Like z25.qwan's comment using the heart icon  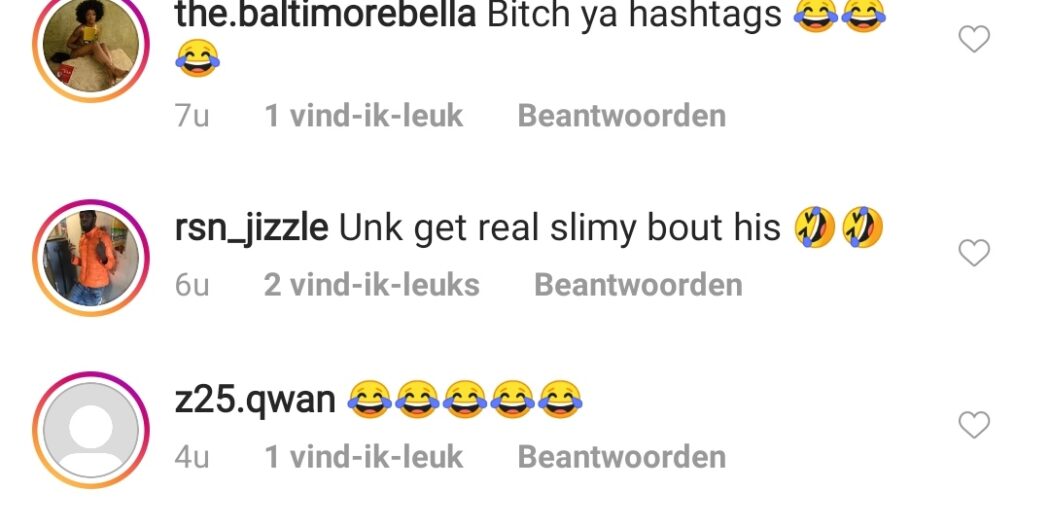[x=974, y=425]
